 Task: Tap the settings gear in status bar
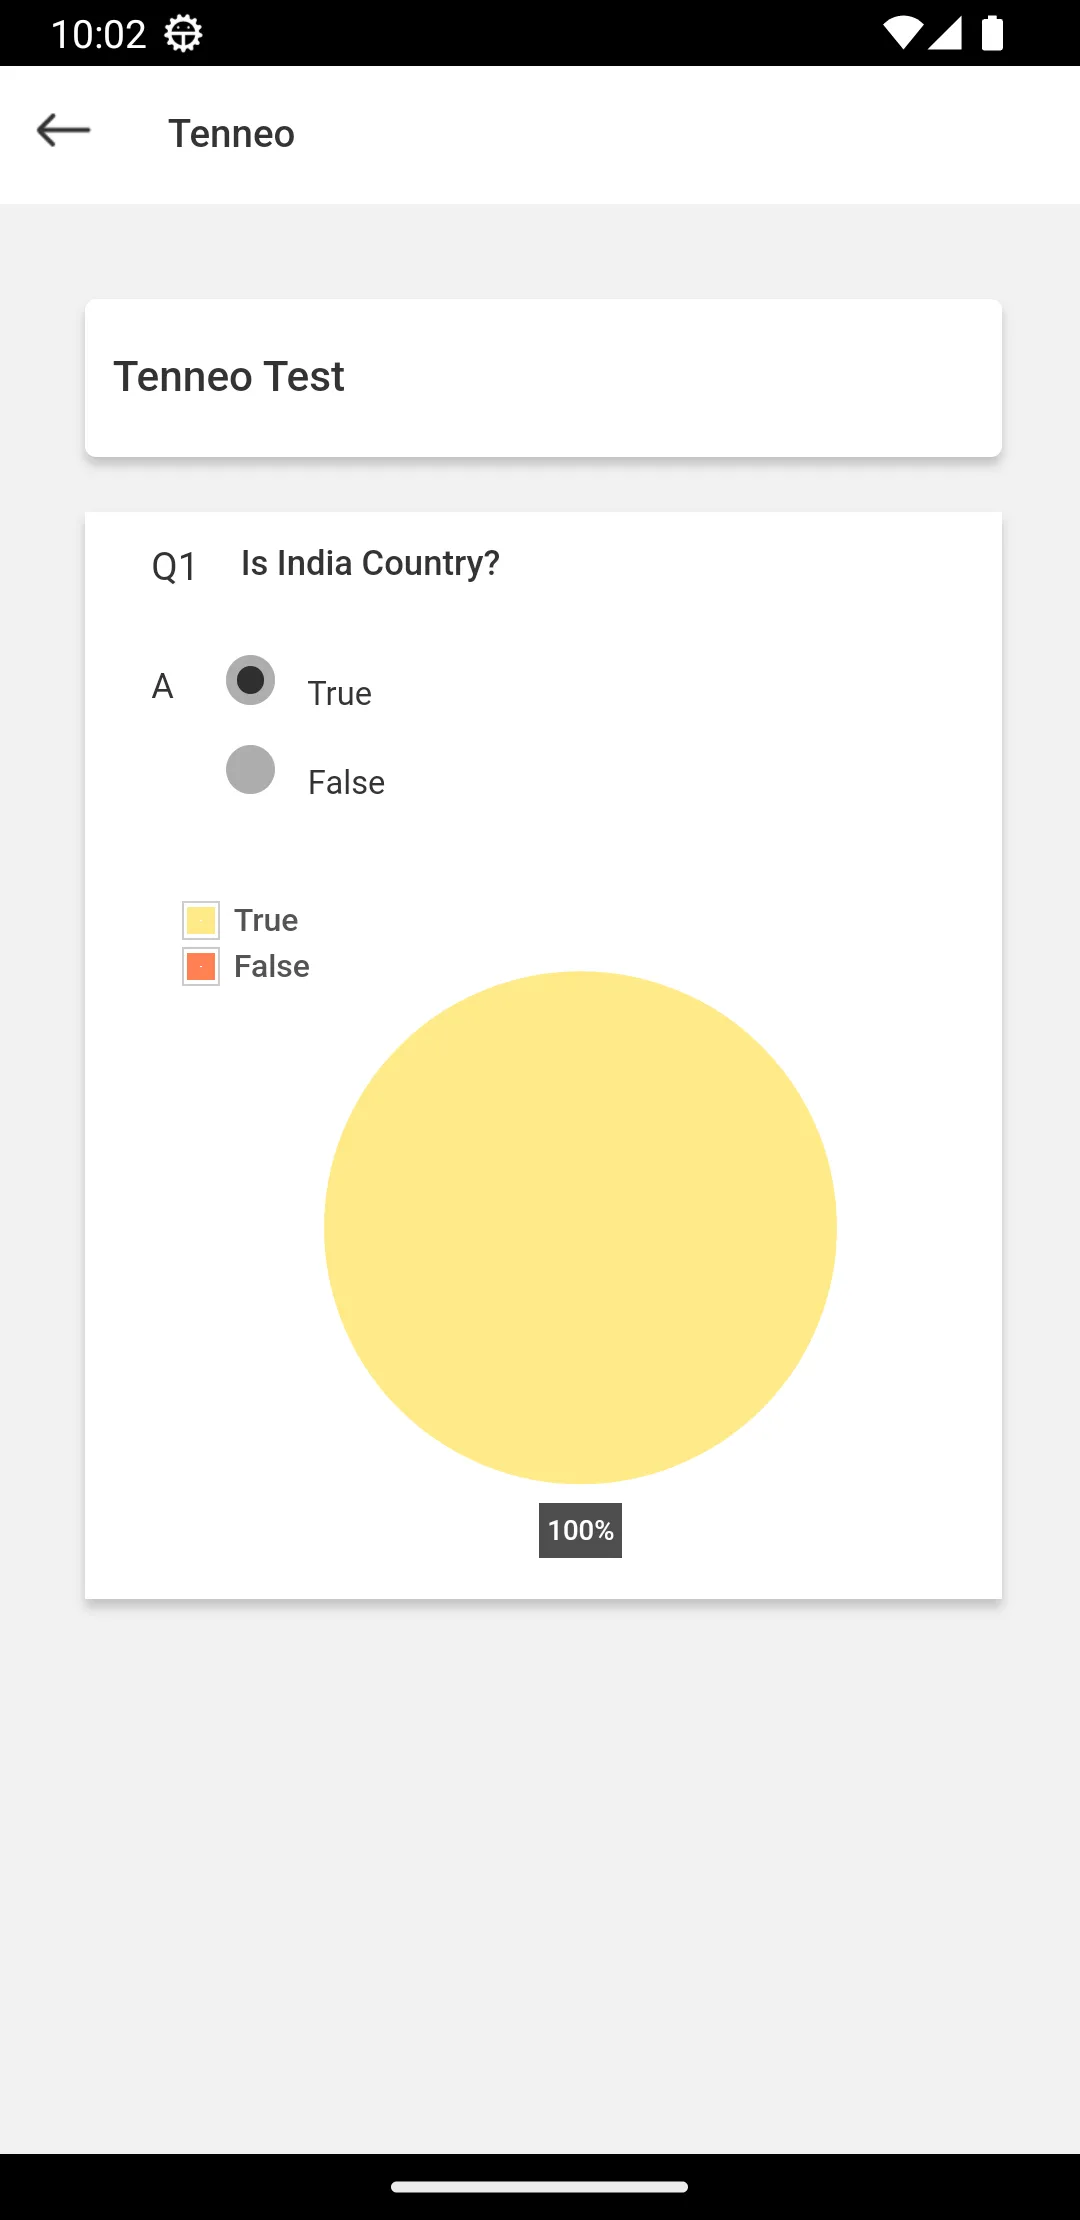tap(183, 34)
